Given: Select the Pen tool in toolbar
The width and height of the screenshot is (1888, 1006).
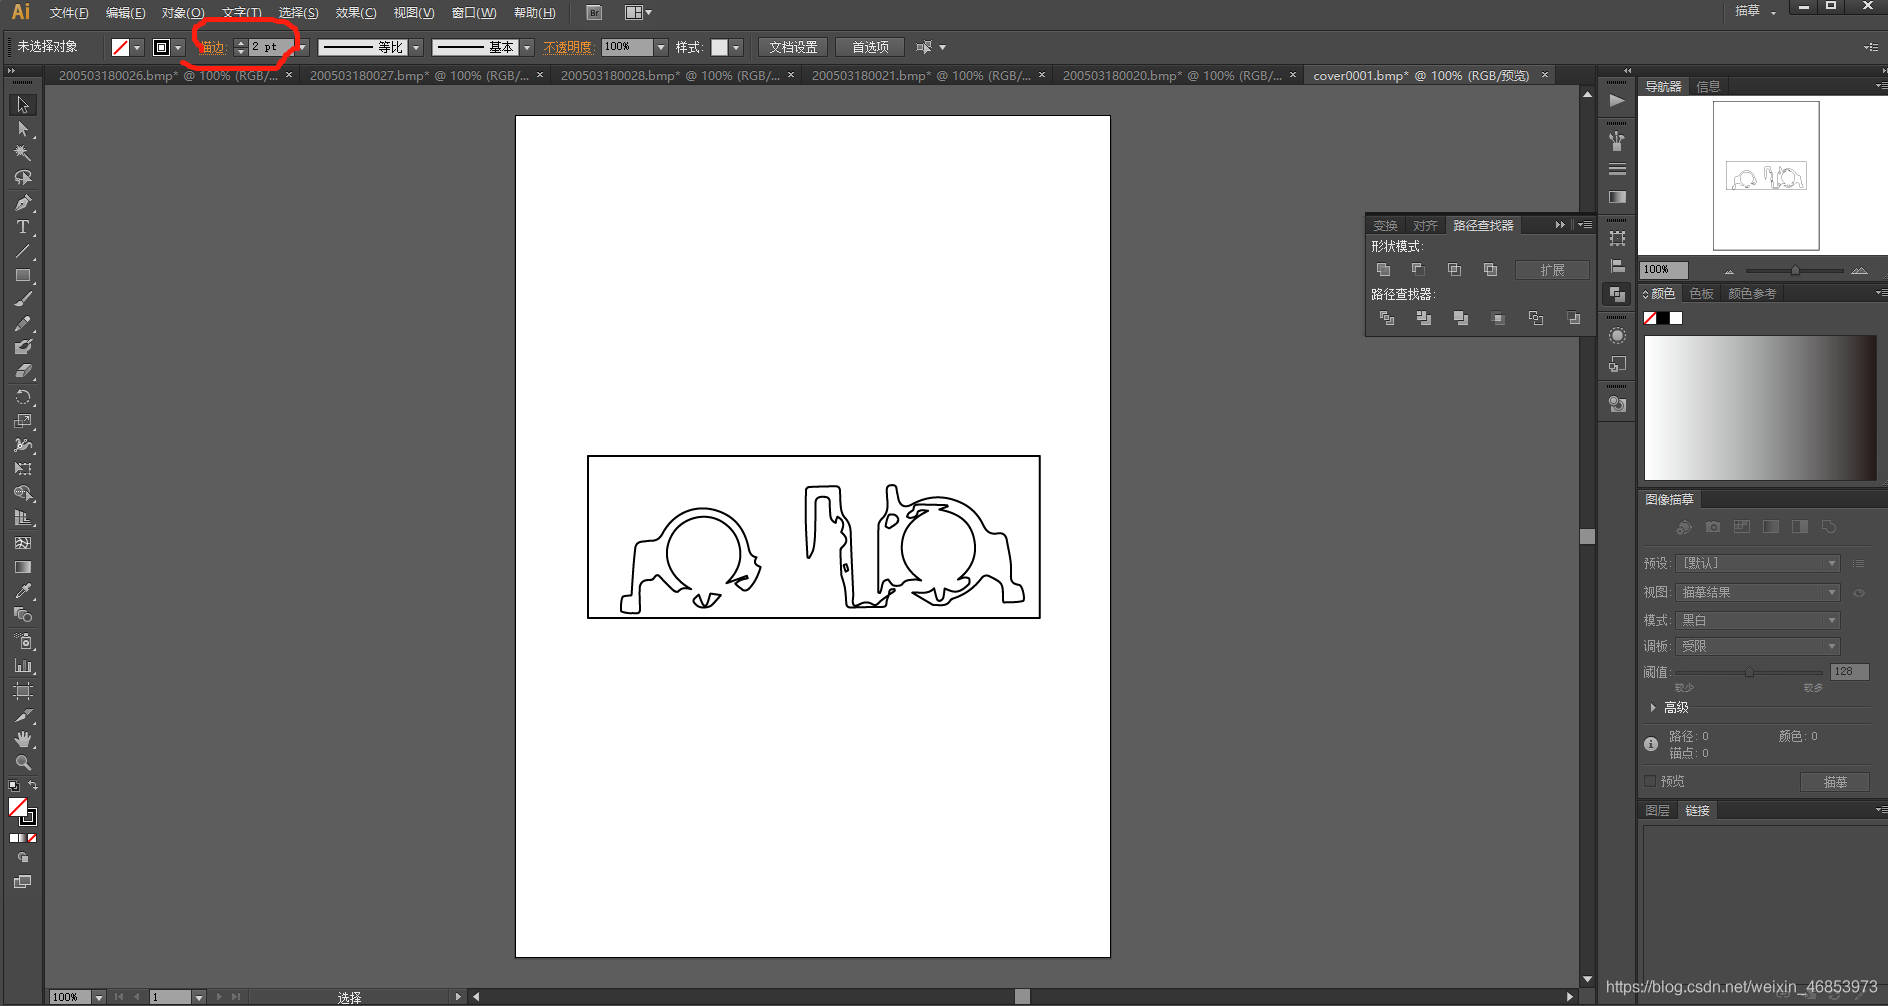Looking at the screenshot, I should tap(23, 203).
